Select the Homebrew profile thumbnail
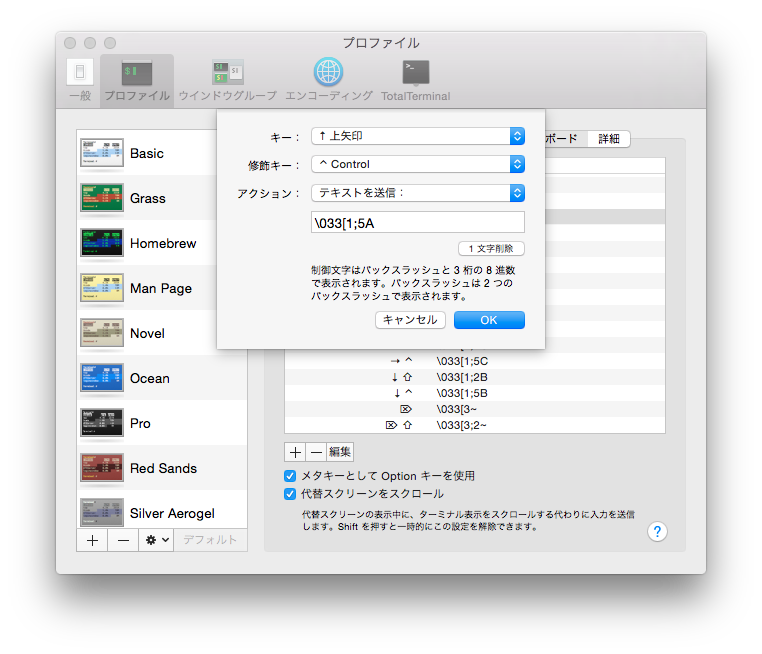Image resolution: width=762 pixels, height=654 pixels. 102,243
